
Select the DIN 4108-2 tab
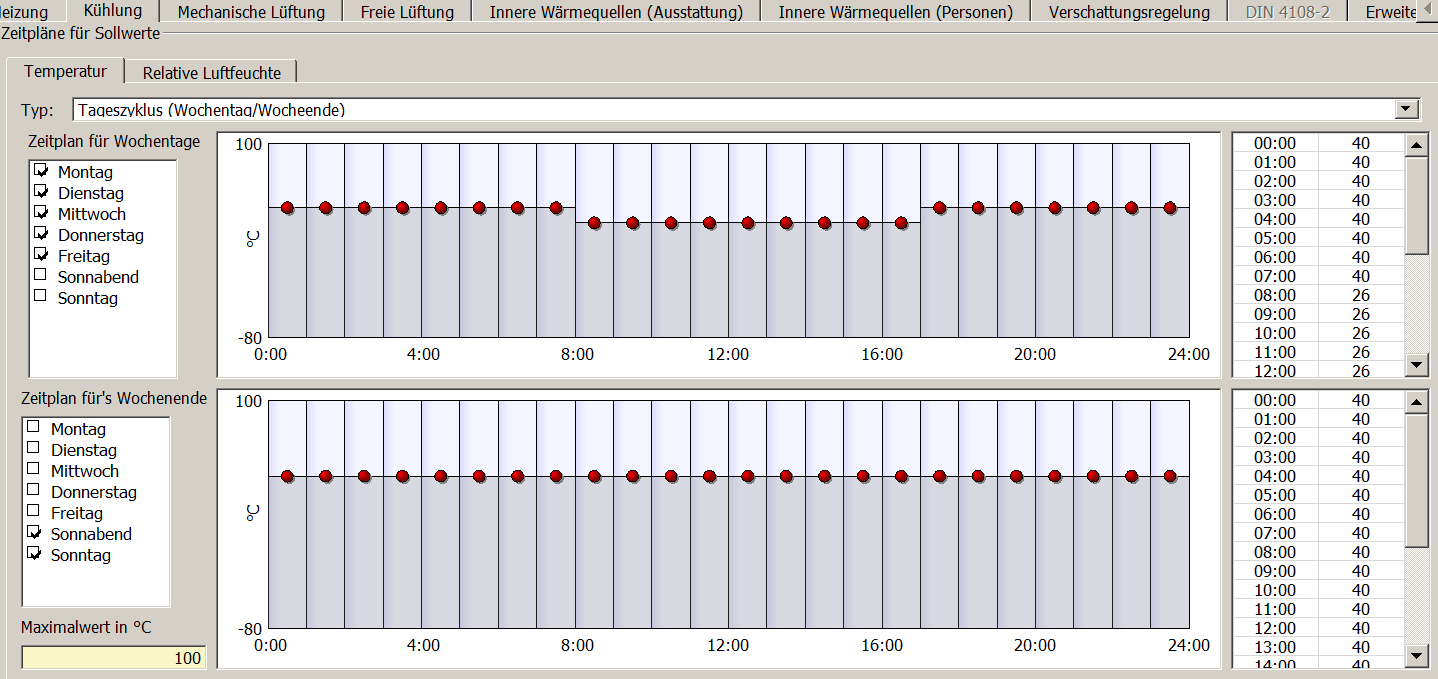click(1288, 12)
